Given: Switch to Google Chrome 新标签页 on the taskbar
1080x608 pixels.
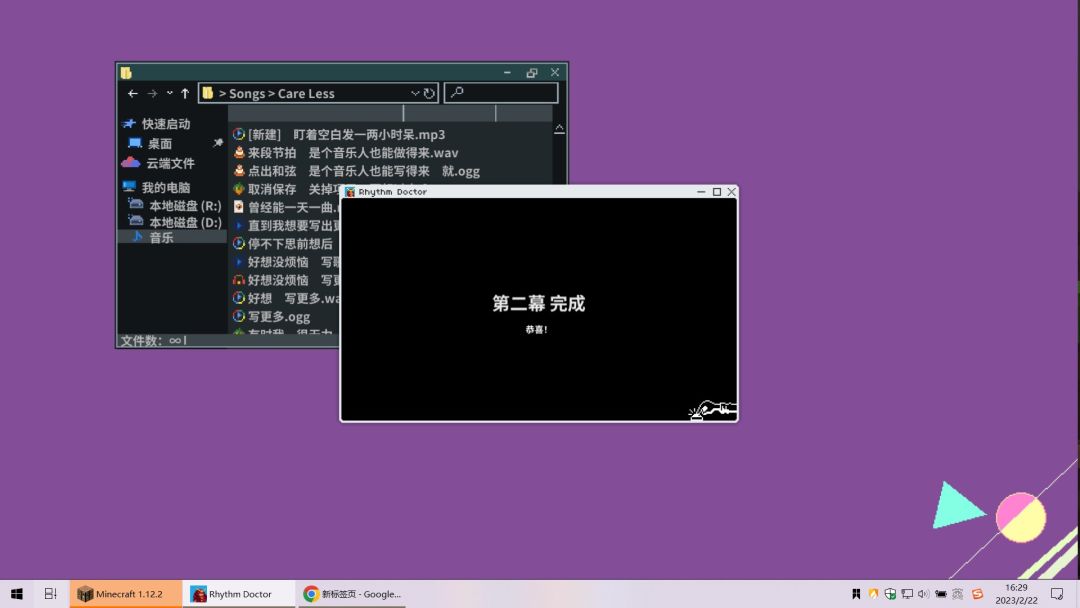Looking at the screenshot, I should click(353, 594).
